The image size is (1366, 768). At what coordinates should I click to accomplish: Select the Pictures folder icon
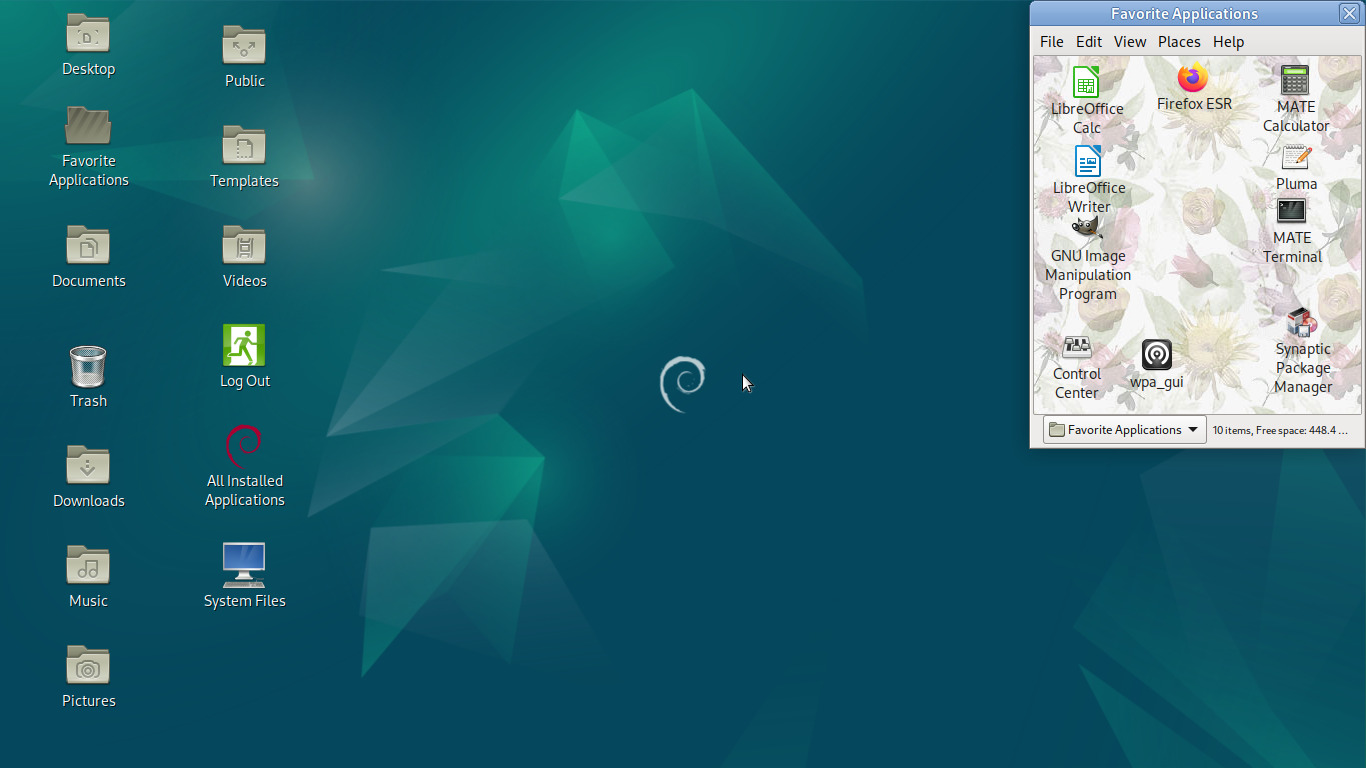click(88, 665)
